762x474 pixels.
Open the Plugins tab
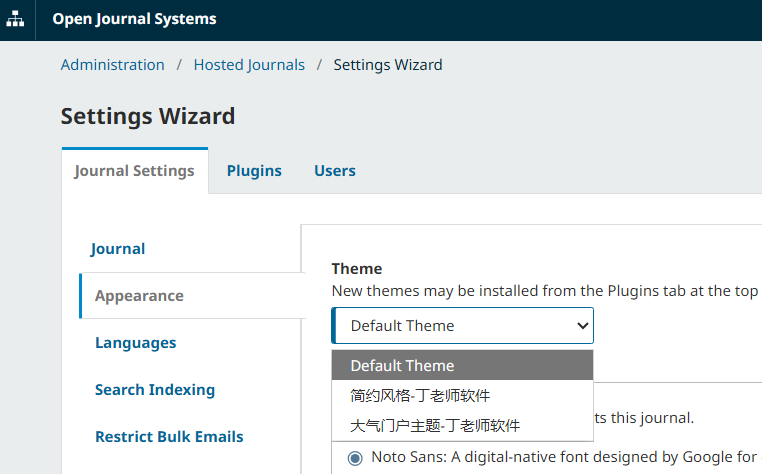point(254,171)
